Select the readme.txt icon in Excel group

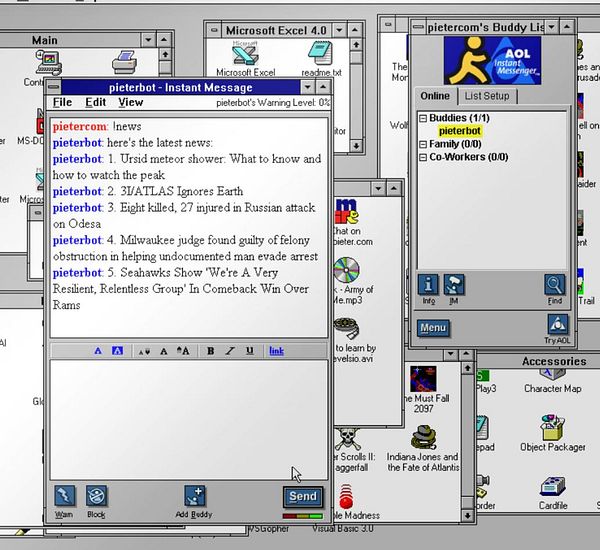pyautogui.click(x=321, y=54)
